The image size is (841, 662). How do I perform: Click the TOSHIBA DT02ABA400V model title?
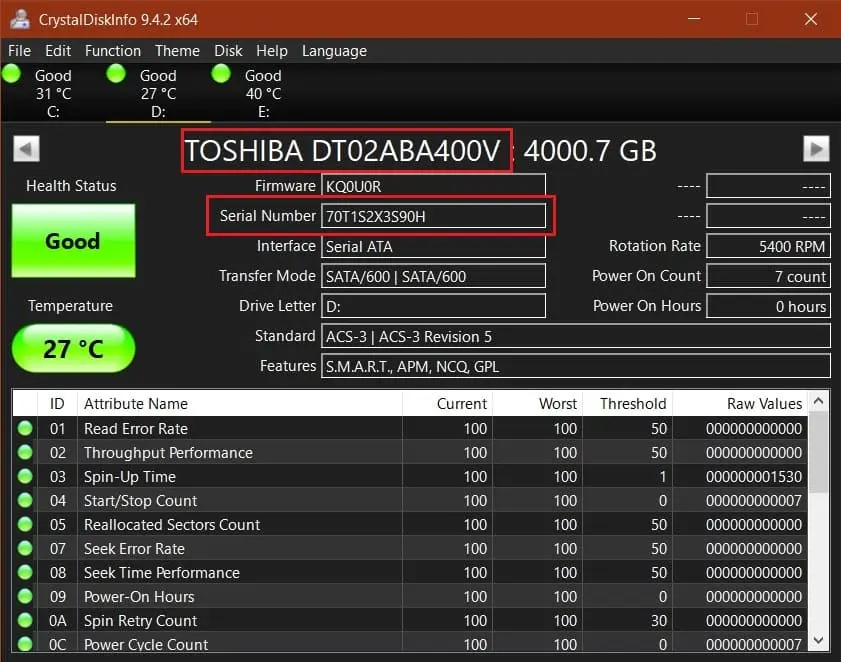[343, 151]
